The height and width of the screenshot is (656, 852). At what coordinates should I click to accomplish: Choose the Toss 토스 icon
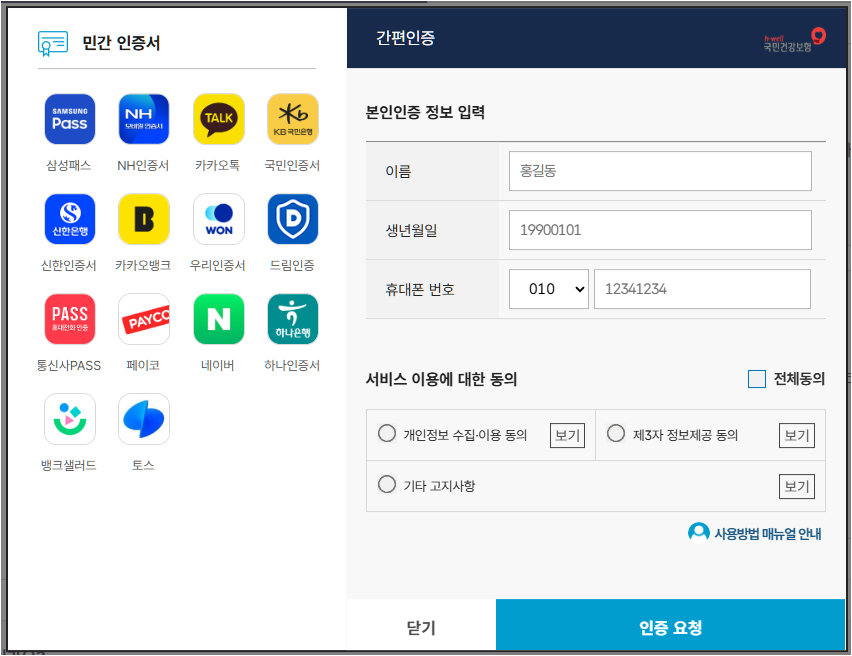(x=144, y=419)
